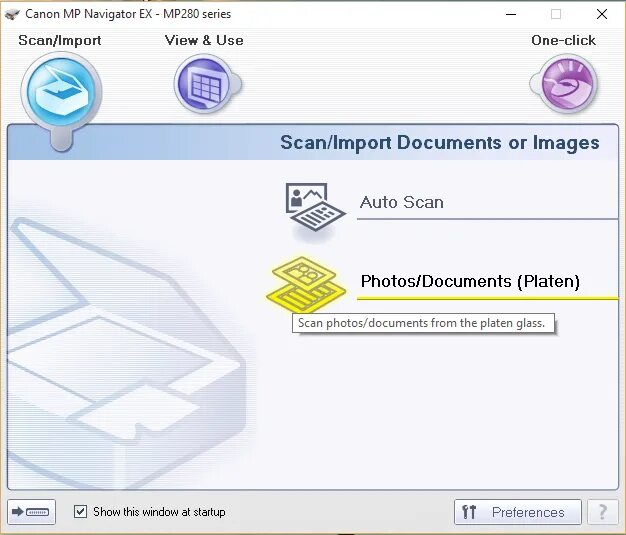Screen dimensions: 626x535
Task: Switch to the Scan/Import tab label
Action: point(60,40)
